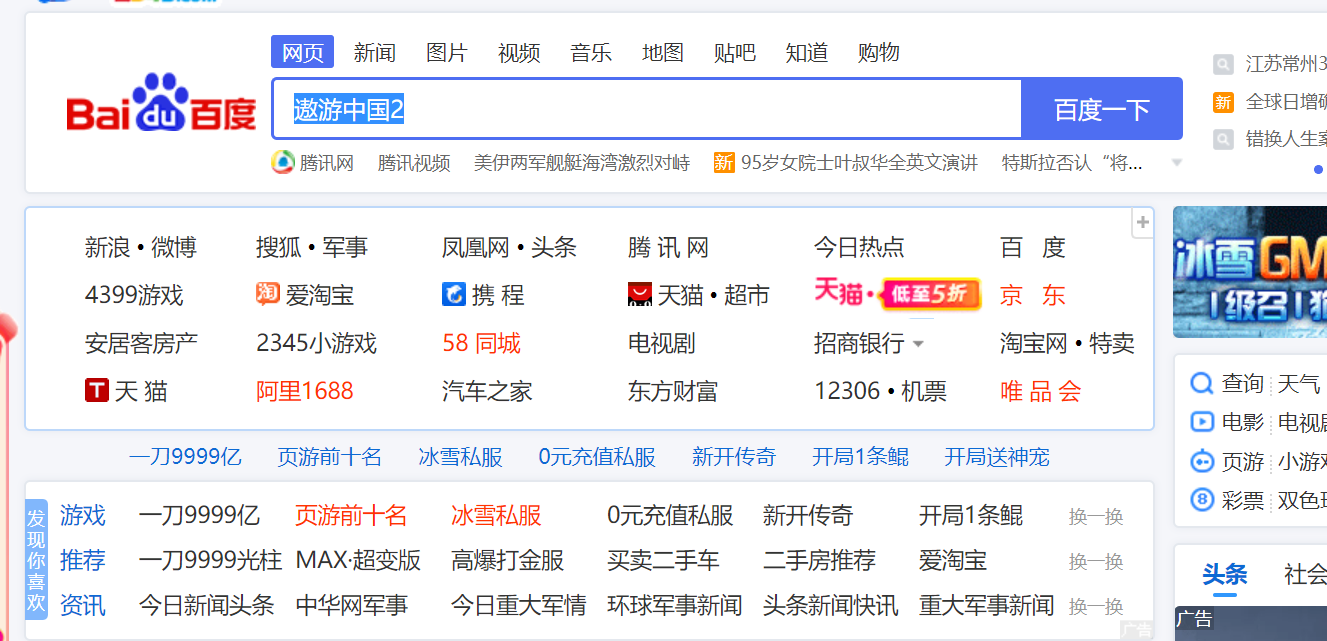Refresh 游戏 row with 换一换
The width and height of the screenshot is (1327, 641).
[x=1096, y=517]
